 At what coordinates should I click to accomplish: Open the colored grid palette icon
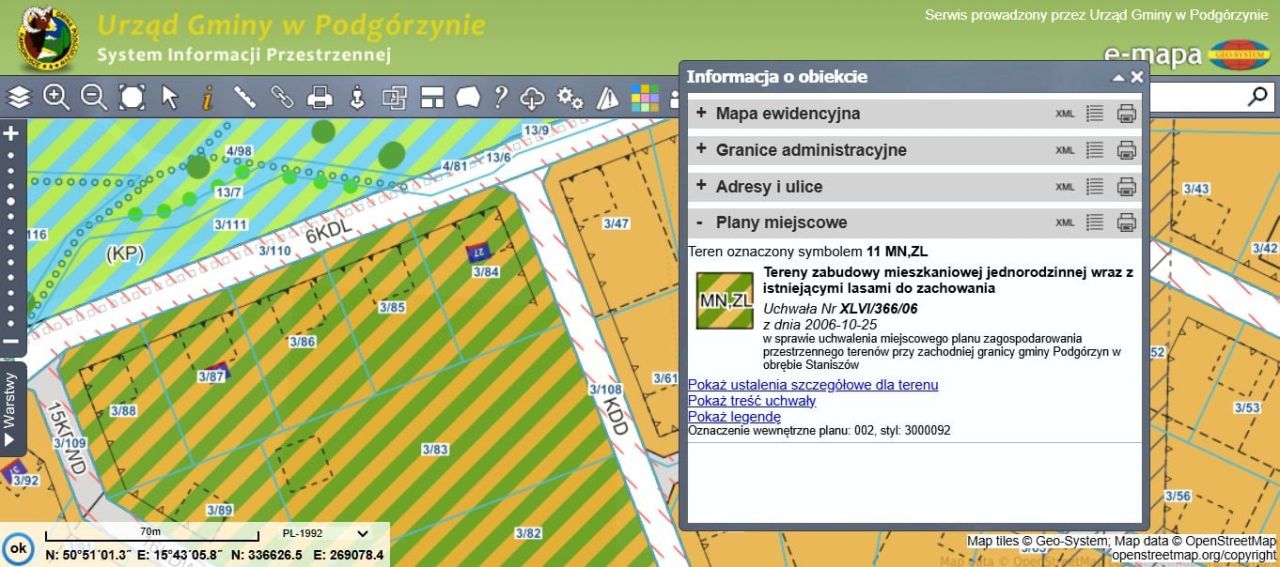[645, 97]
